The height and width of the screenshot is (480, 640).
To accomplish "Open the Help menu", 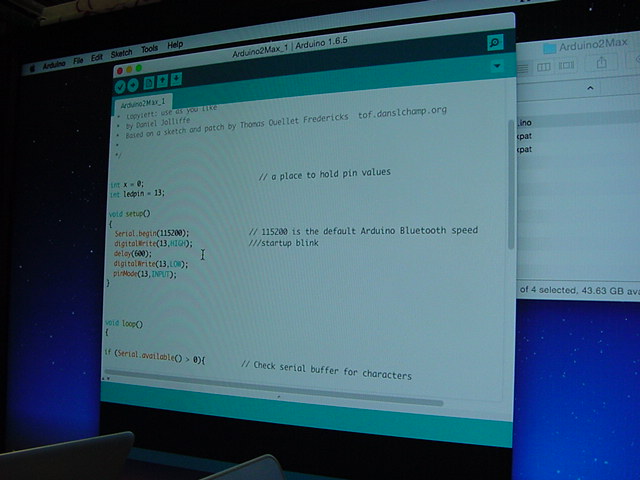I will [x=175, y=45].
